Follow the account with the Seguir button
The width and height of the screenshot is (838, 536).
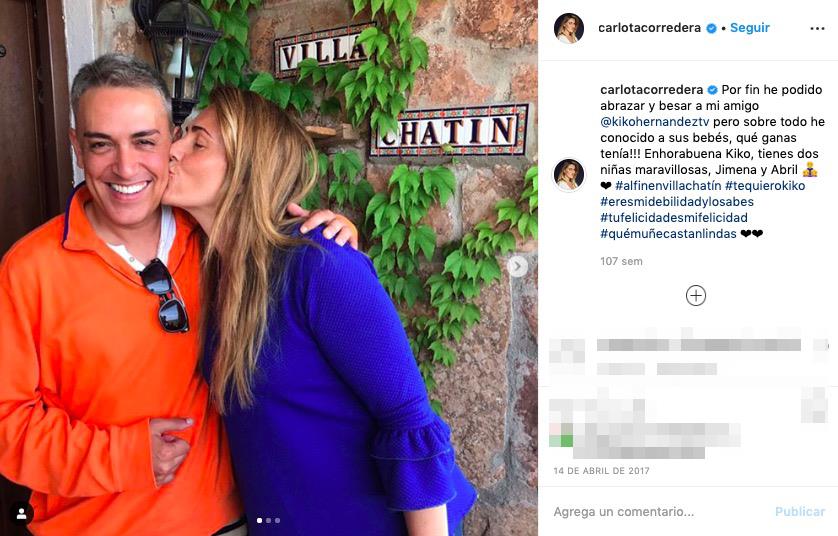point(749,28)
